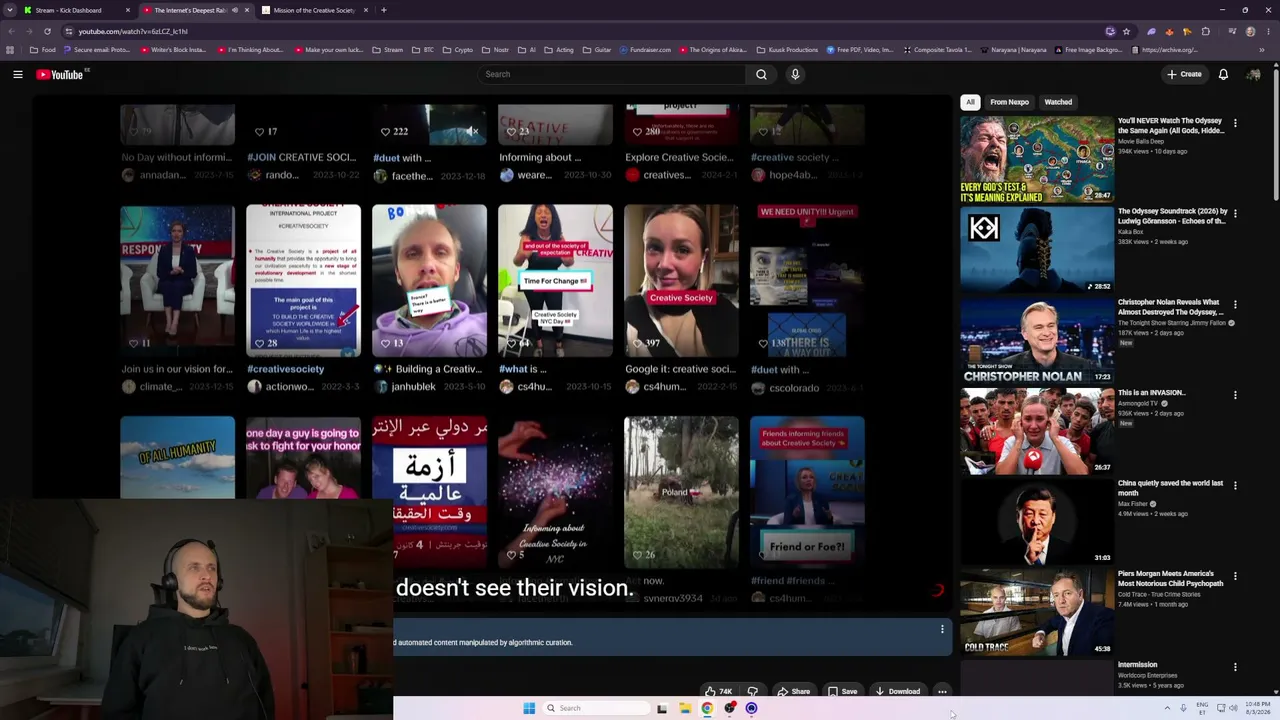
Task: Click the Windows taskbar search box
Action: (596, 708)
